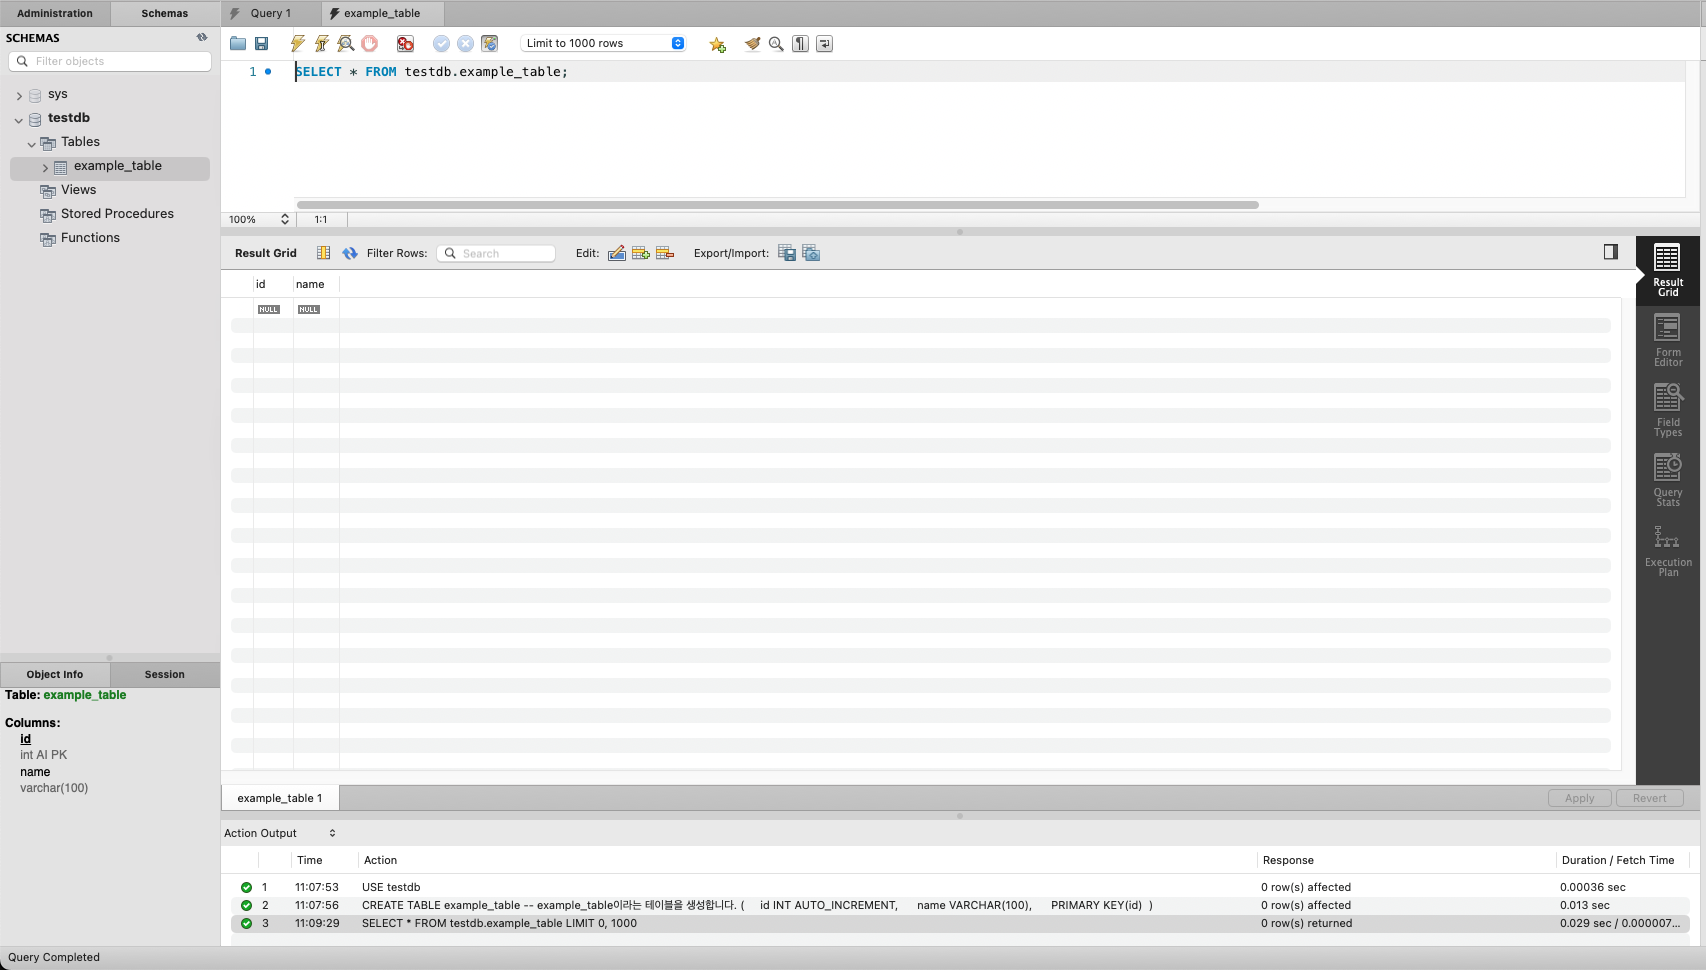Select the Views folder
This screenshot has width=1706, height=970.
(x=78, y=190)
